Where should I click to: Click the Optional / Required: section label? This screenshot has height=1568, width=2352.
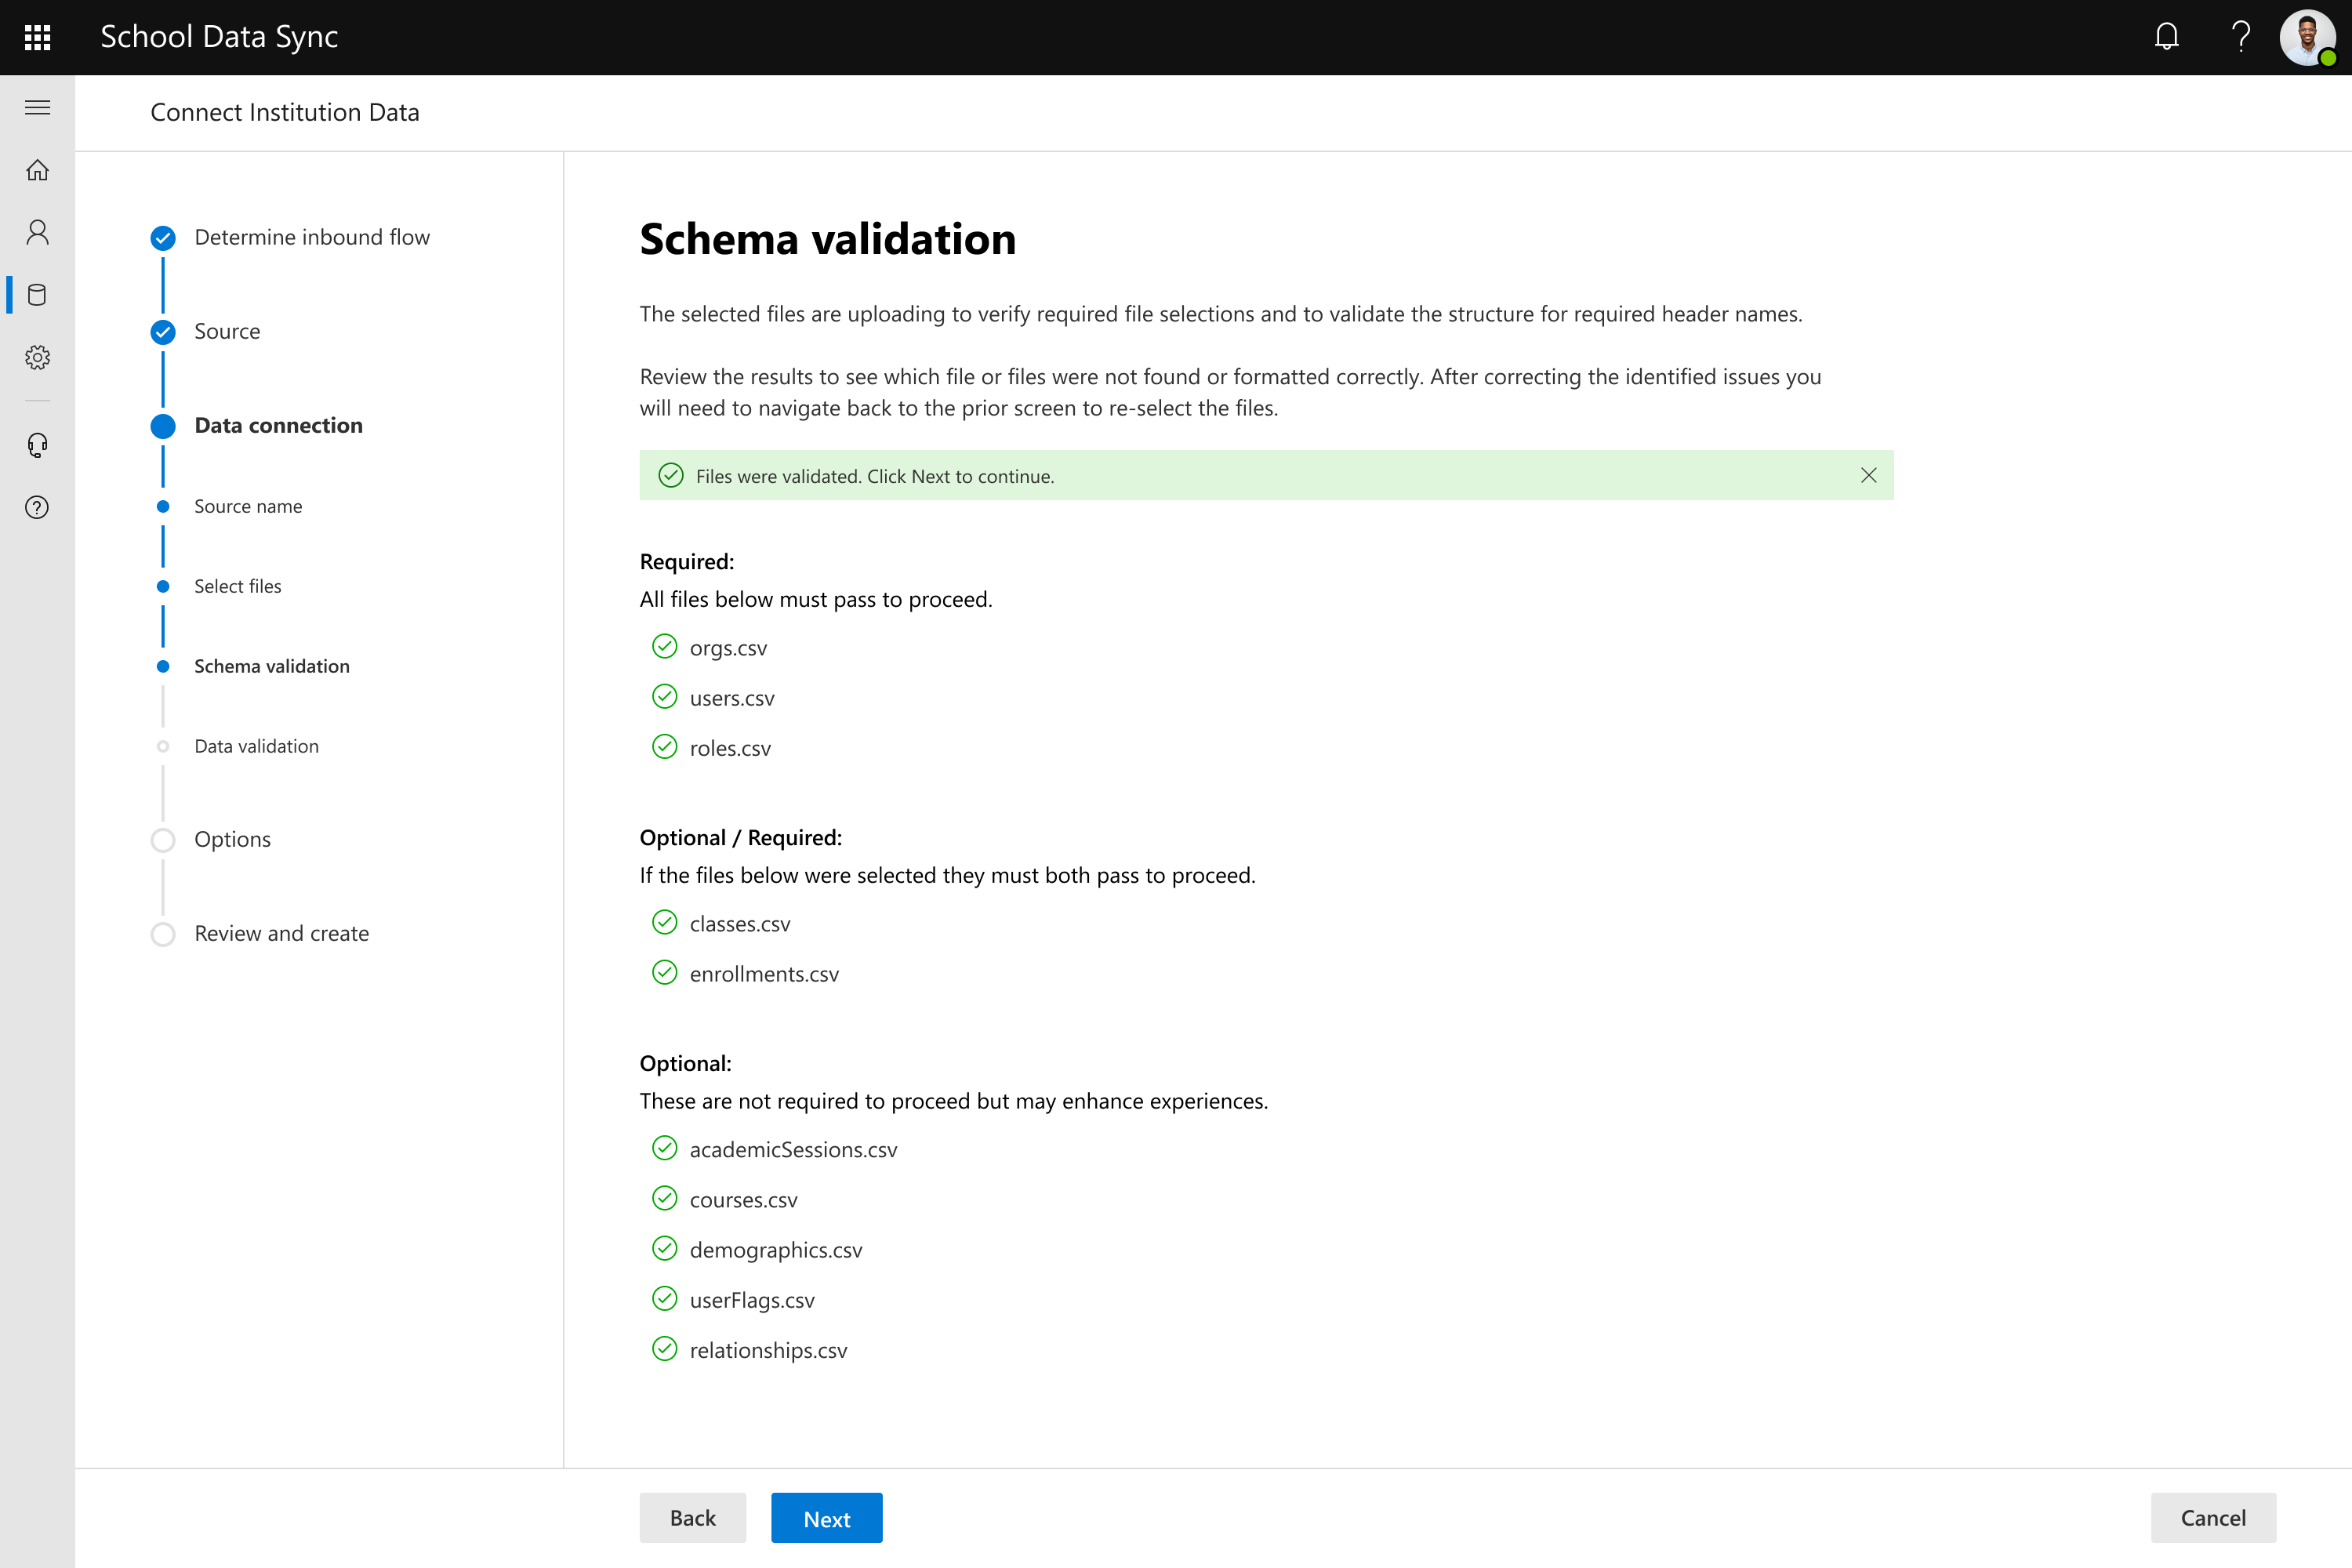point(741,837)
